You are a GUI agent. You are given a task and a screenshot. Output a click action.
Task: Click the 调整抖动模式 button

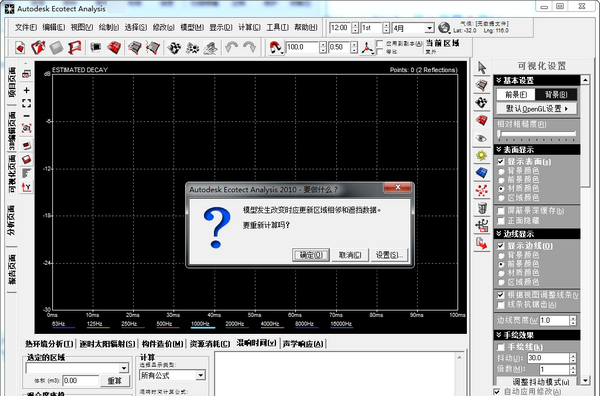pyautogui.click(x=537, y=382)
